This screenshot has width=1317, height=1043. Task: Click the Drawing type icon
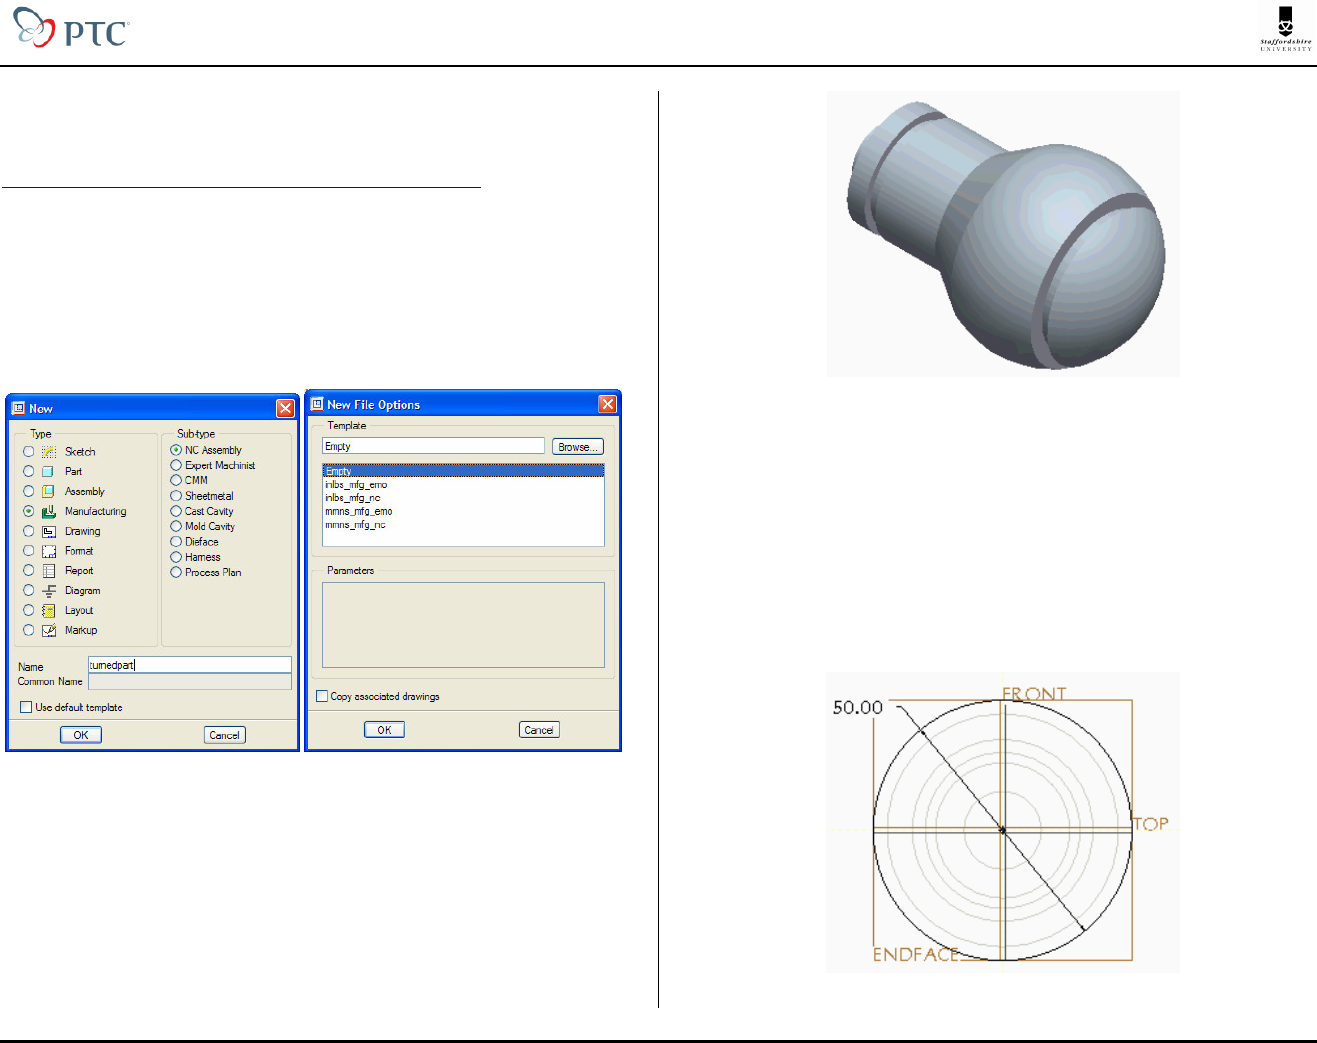tap(48, 531)
